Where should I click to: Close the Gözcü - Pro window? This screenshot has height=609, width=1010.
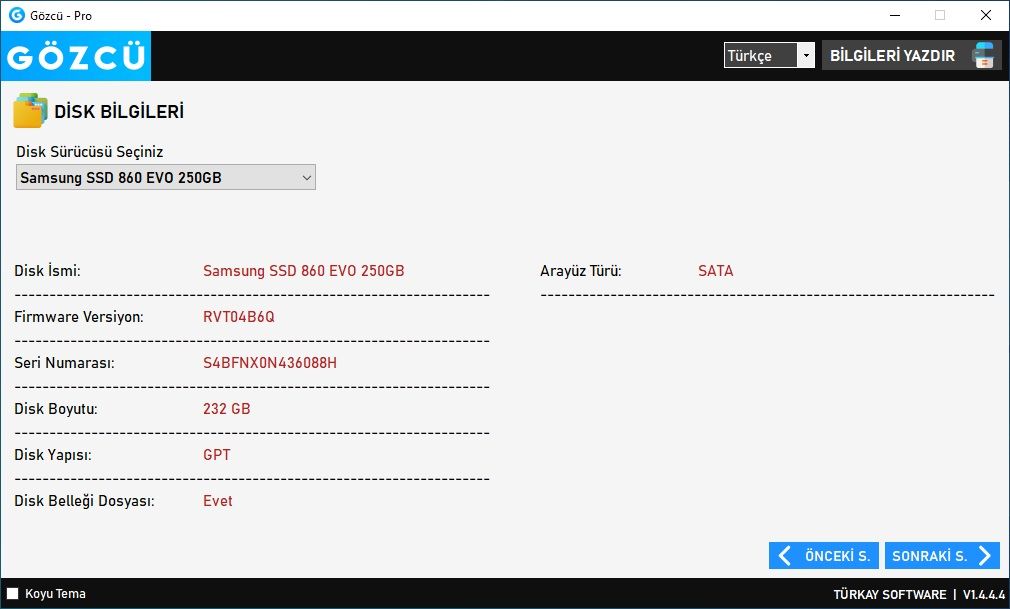point(986,15)
